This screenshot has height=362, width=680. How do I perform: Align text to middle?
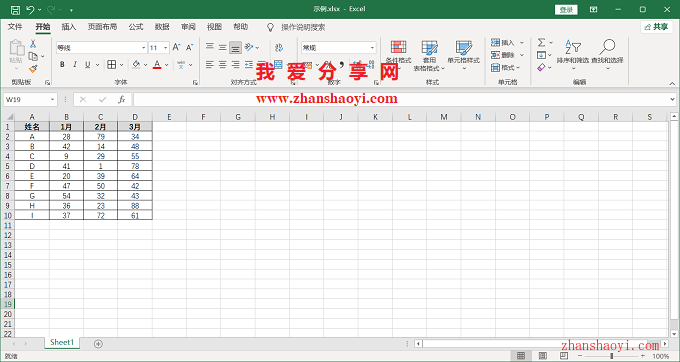(x=222, y=47)
